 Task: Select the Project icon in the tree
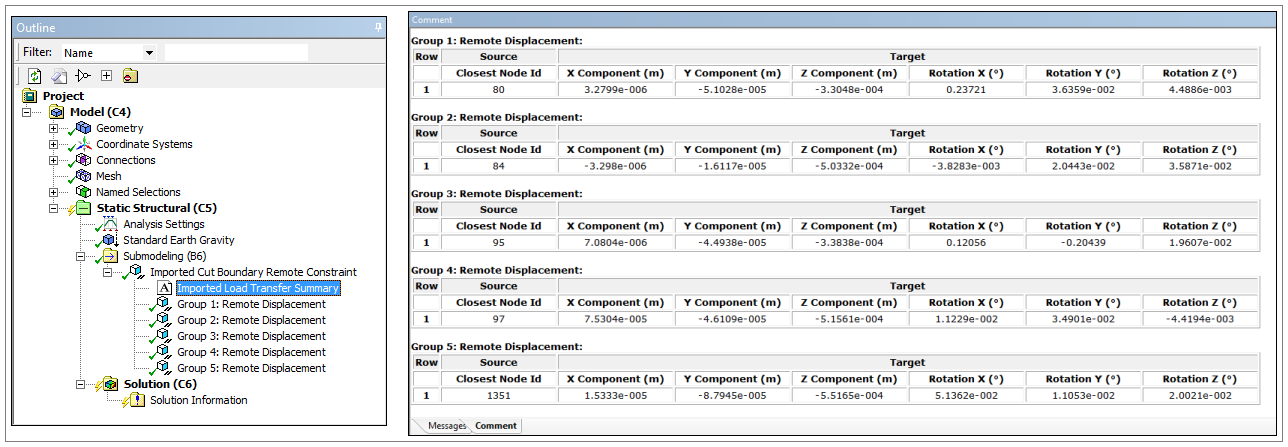coord(30,96)
